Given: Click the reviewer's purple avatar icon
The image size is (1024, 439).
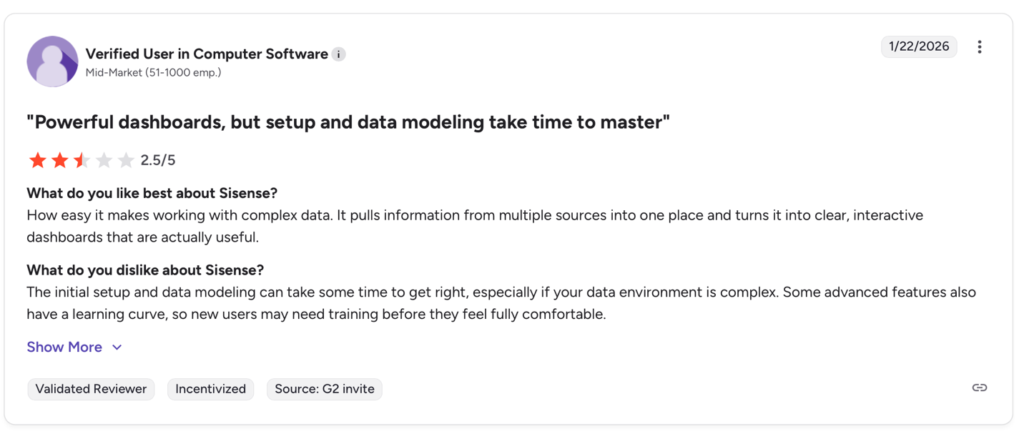Looking at the screenshot, I should pos(52,61).
